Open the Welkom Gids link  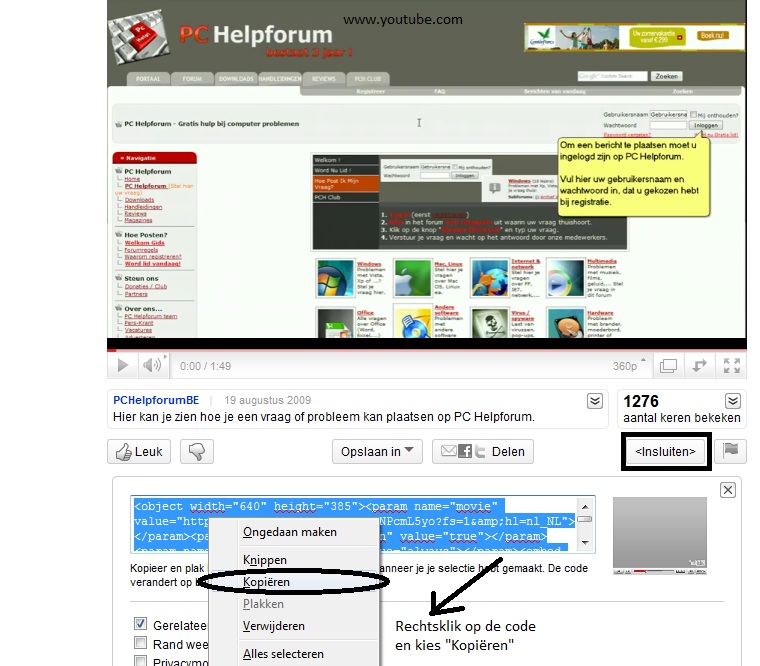coord(144,243)
